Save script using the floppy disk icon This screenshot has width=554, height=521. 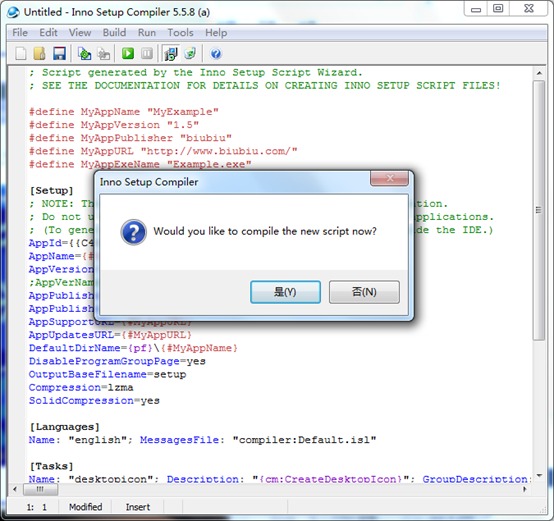[x=59, y=54]
